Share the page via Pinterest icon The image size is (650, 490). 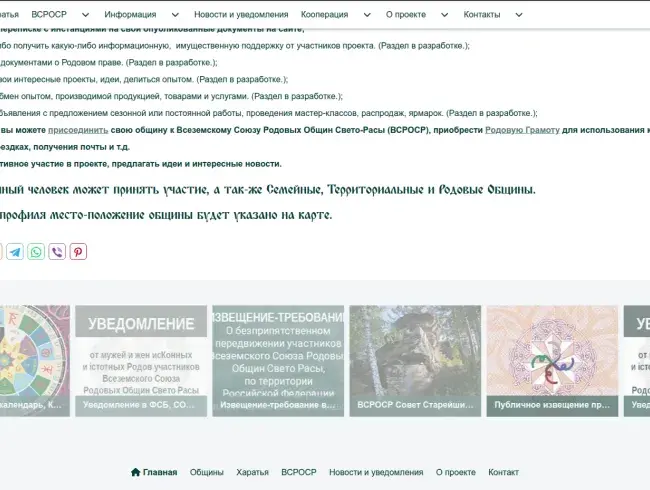pyautogui.click(x=78, y=252)
